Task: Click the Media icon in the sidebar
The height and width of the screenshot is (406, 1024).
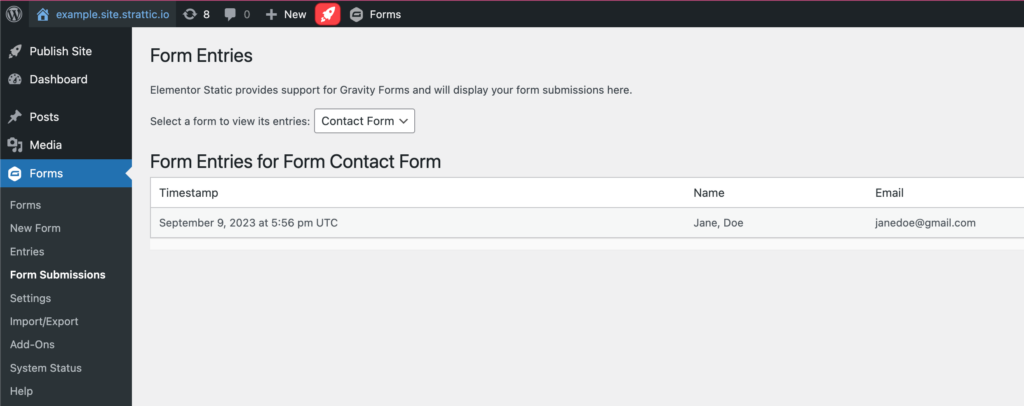Action: 15,145
